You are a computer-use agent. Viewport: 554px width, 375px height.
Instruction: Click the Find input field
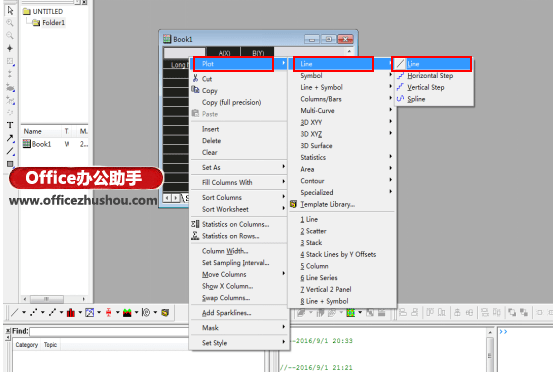(x=110, y=332)
